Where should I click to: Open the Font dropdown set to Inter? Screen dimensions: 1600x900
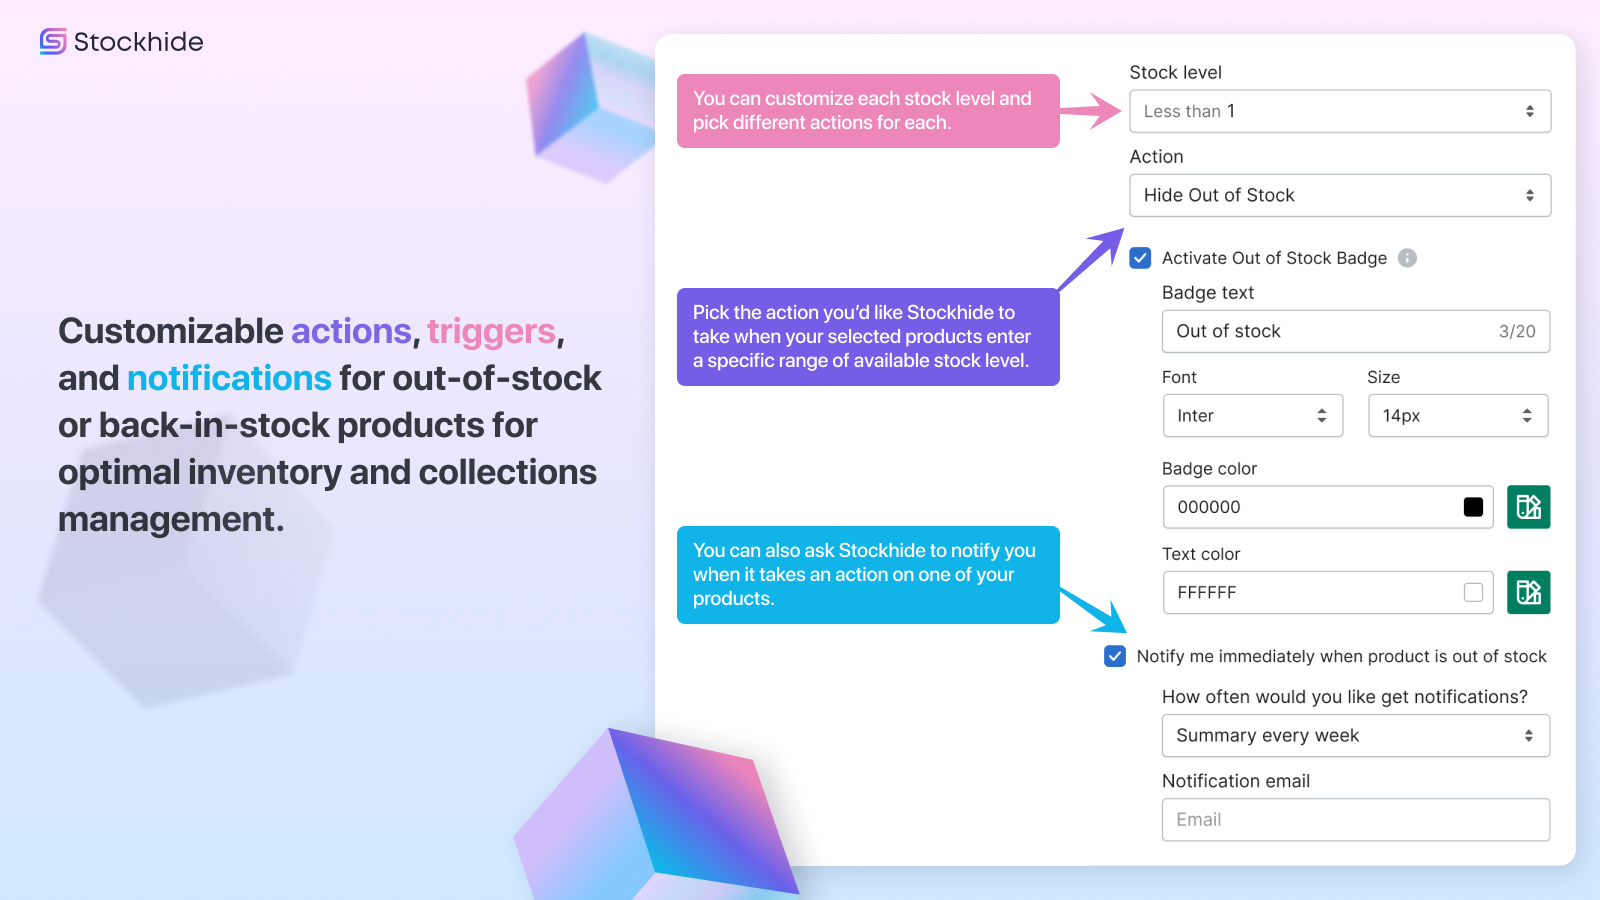[1253, 415]
